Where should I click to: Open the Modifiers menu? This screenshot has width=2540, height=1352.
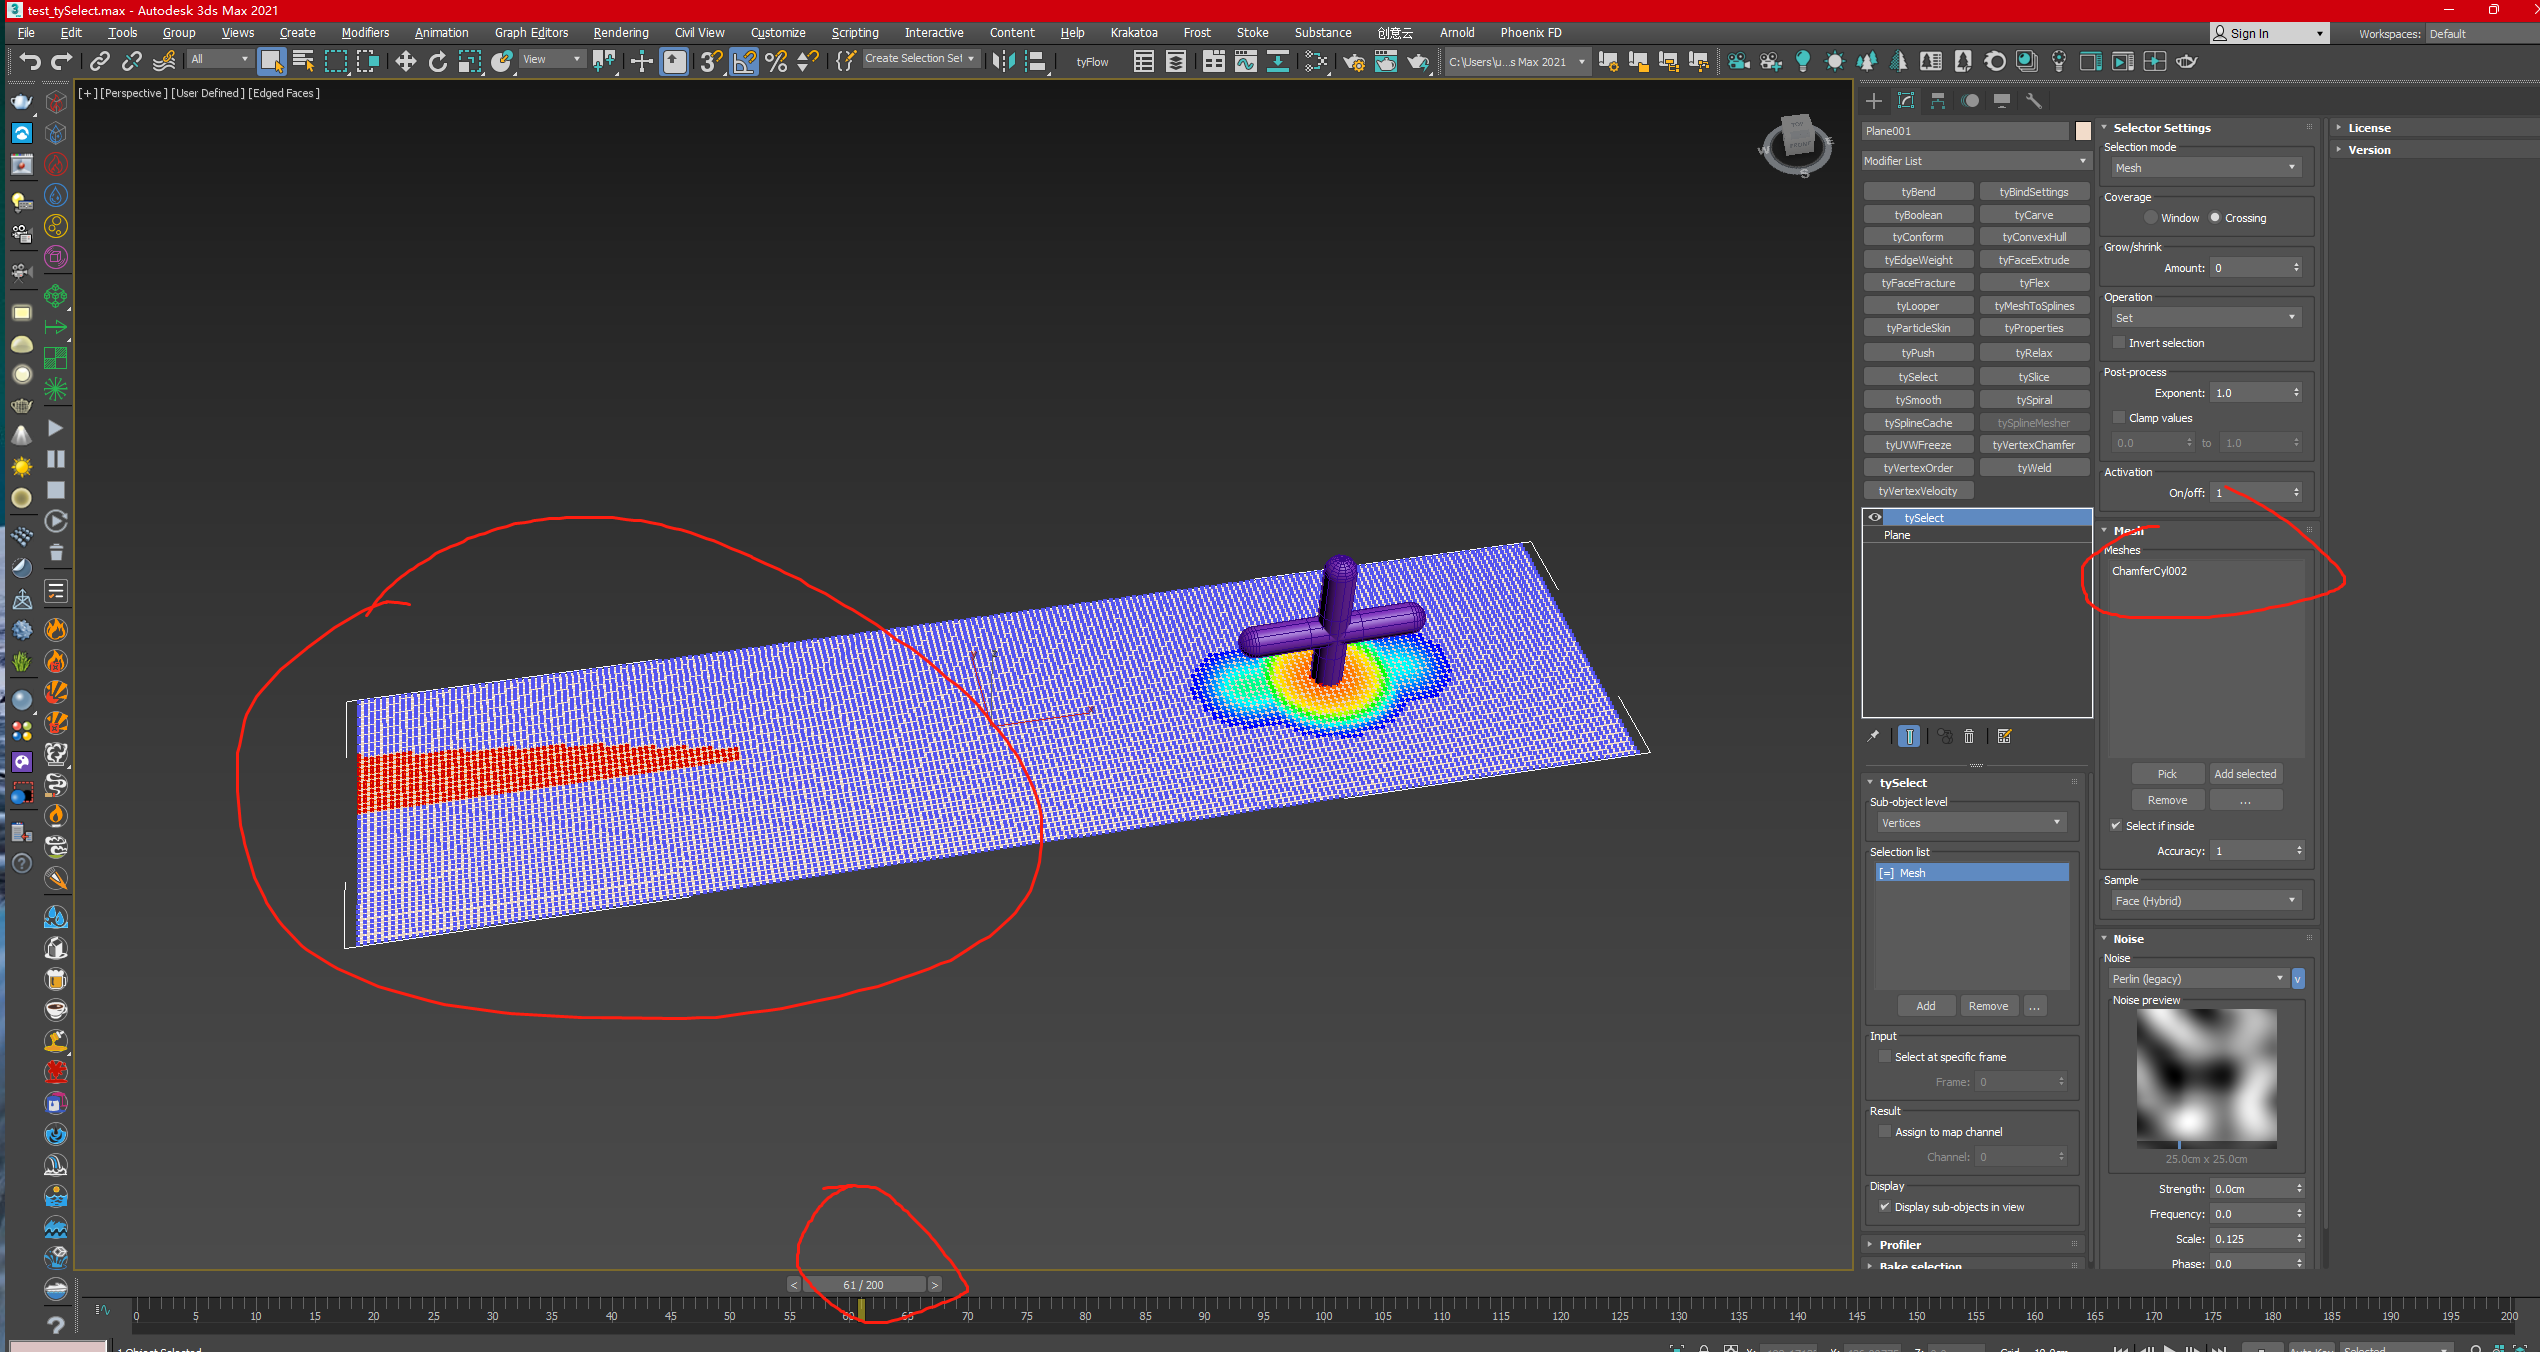tap(365, 33)
